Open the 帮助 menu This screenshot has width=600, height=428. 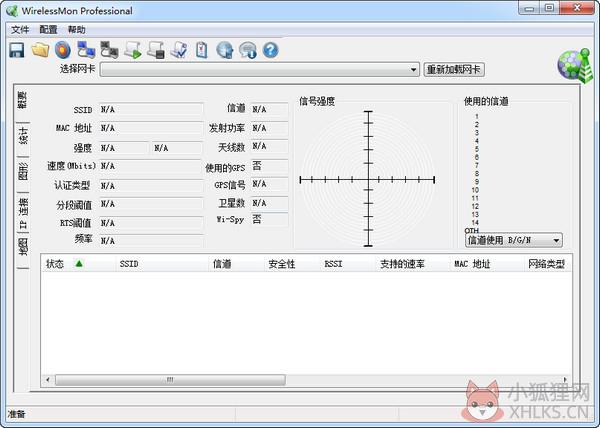[77, 30]
